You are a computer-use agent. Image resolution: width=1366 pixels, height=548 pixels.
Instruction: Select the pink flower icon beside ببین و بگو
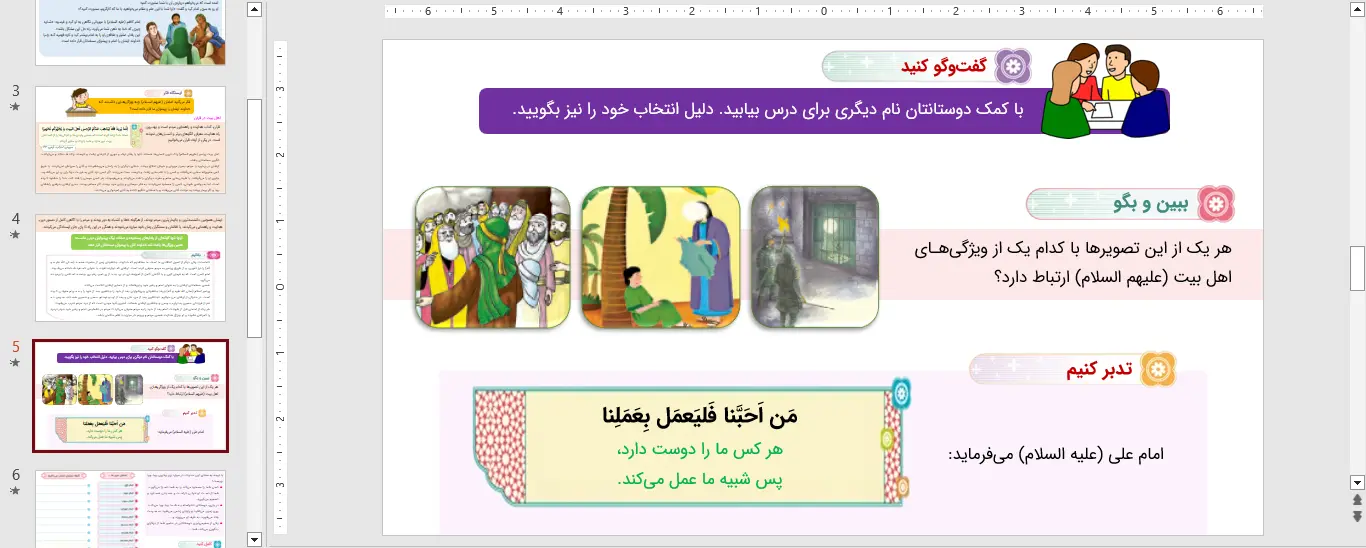[x=1216, y=203]
